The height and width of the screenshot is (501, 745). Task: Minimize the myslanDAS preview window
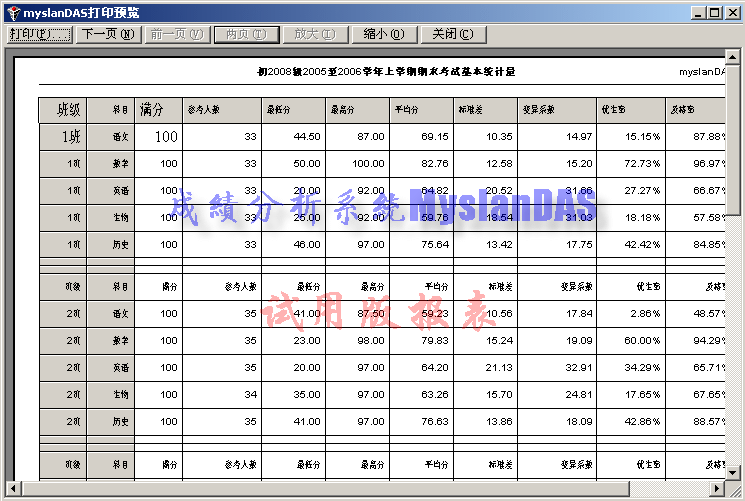click(698, 12)
